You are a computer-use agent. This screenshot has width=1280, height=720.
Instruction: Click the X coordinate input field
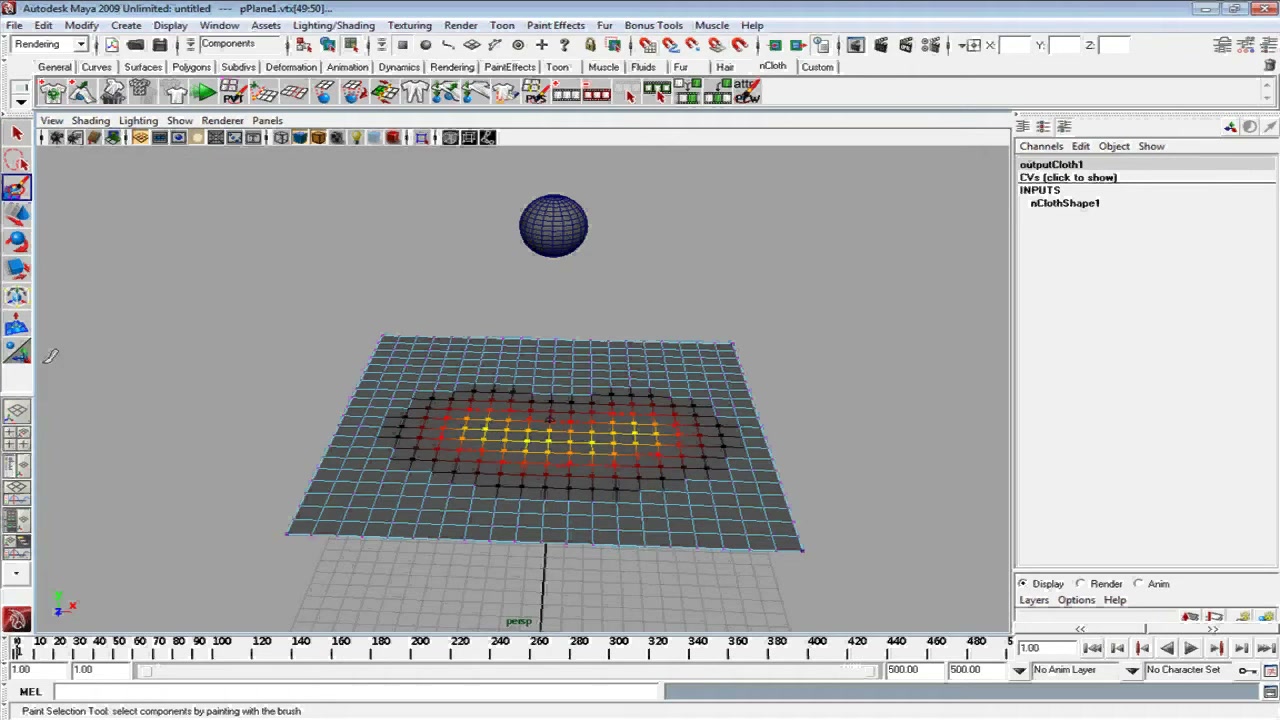pos(1014,45)
